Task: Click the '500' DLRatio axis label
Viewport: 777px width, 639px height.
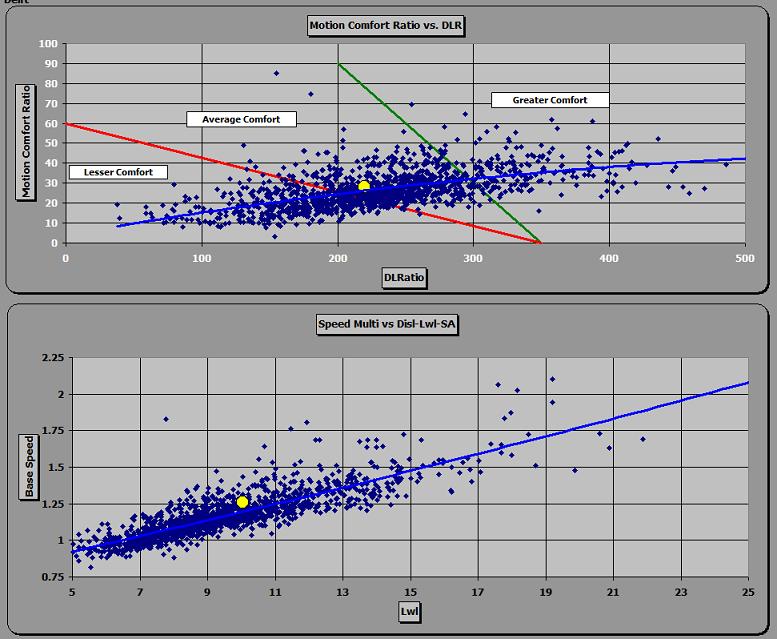Action: point(745,258)
